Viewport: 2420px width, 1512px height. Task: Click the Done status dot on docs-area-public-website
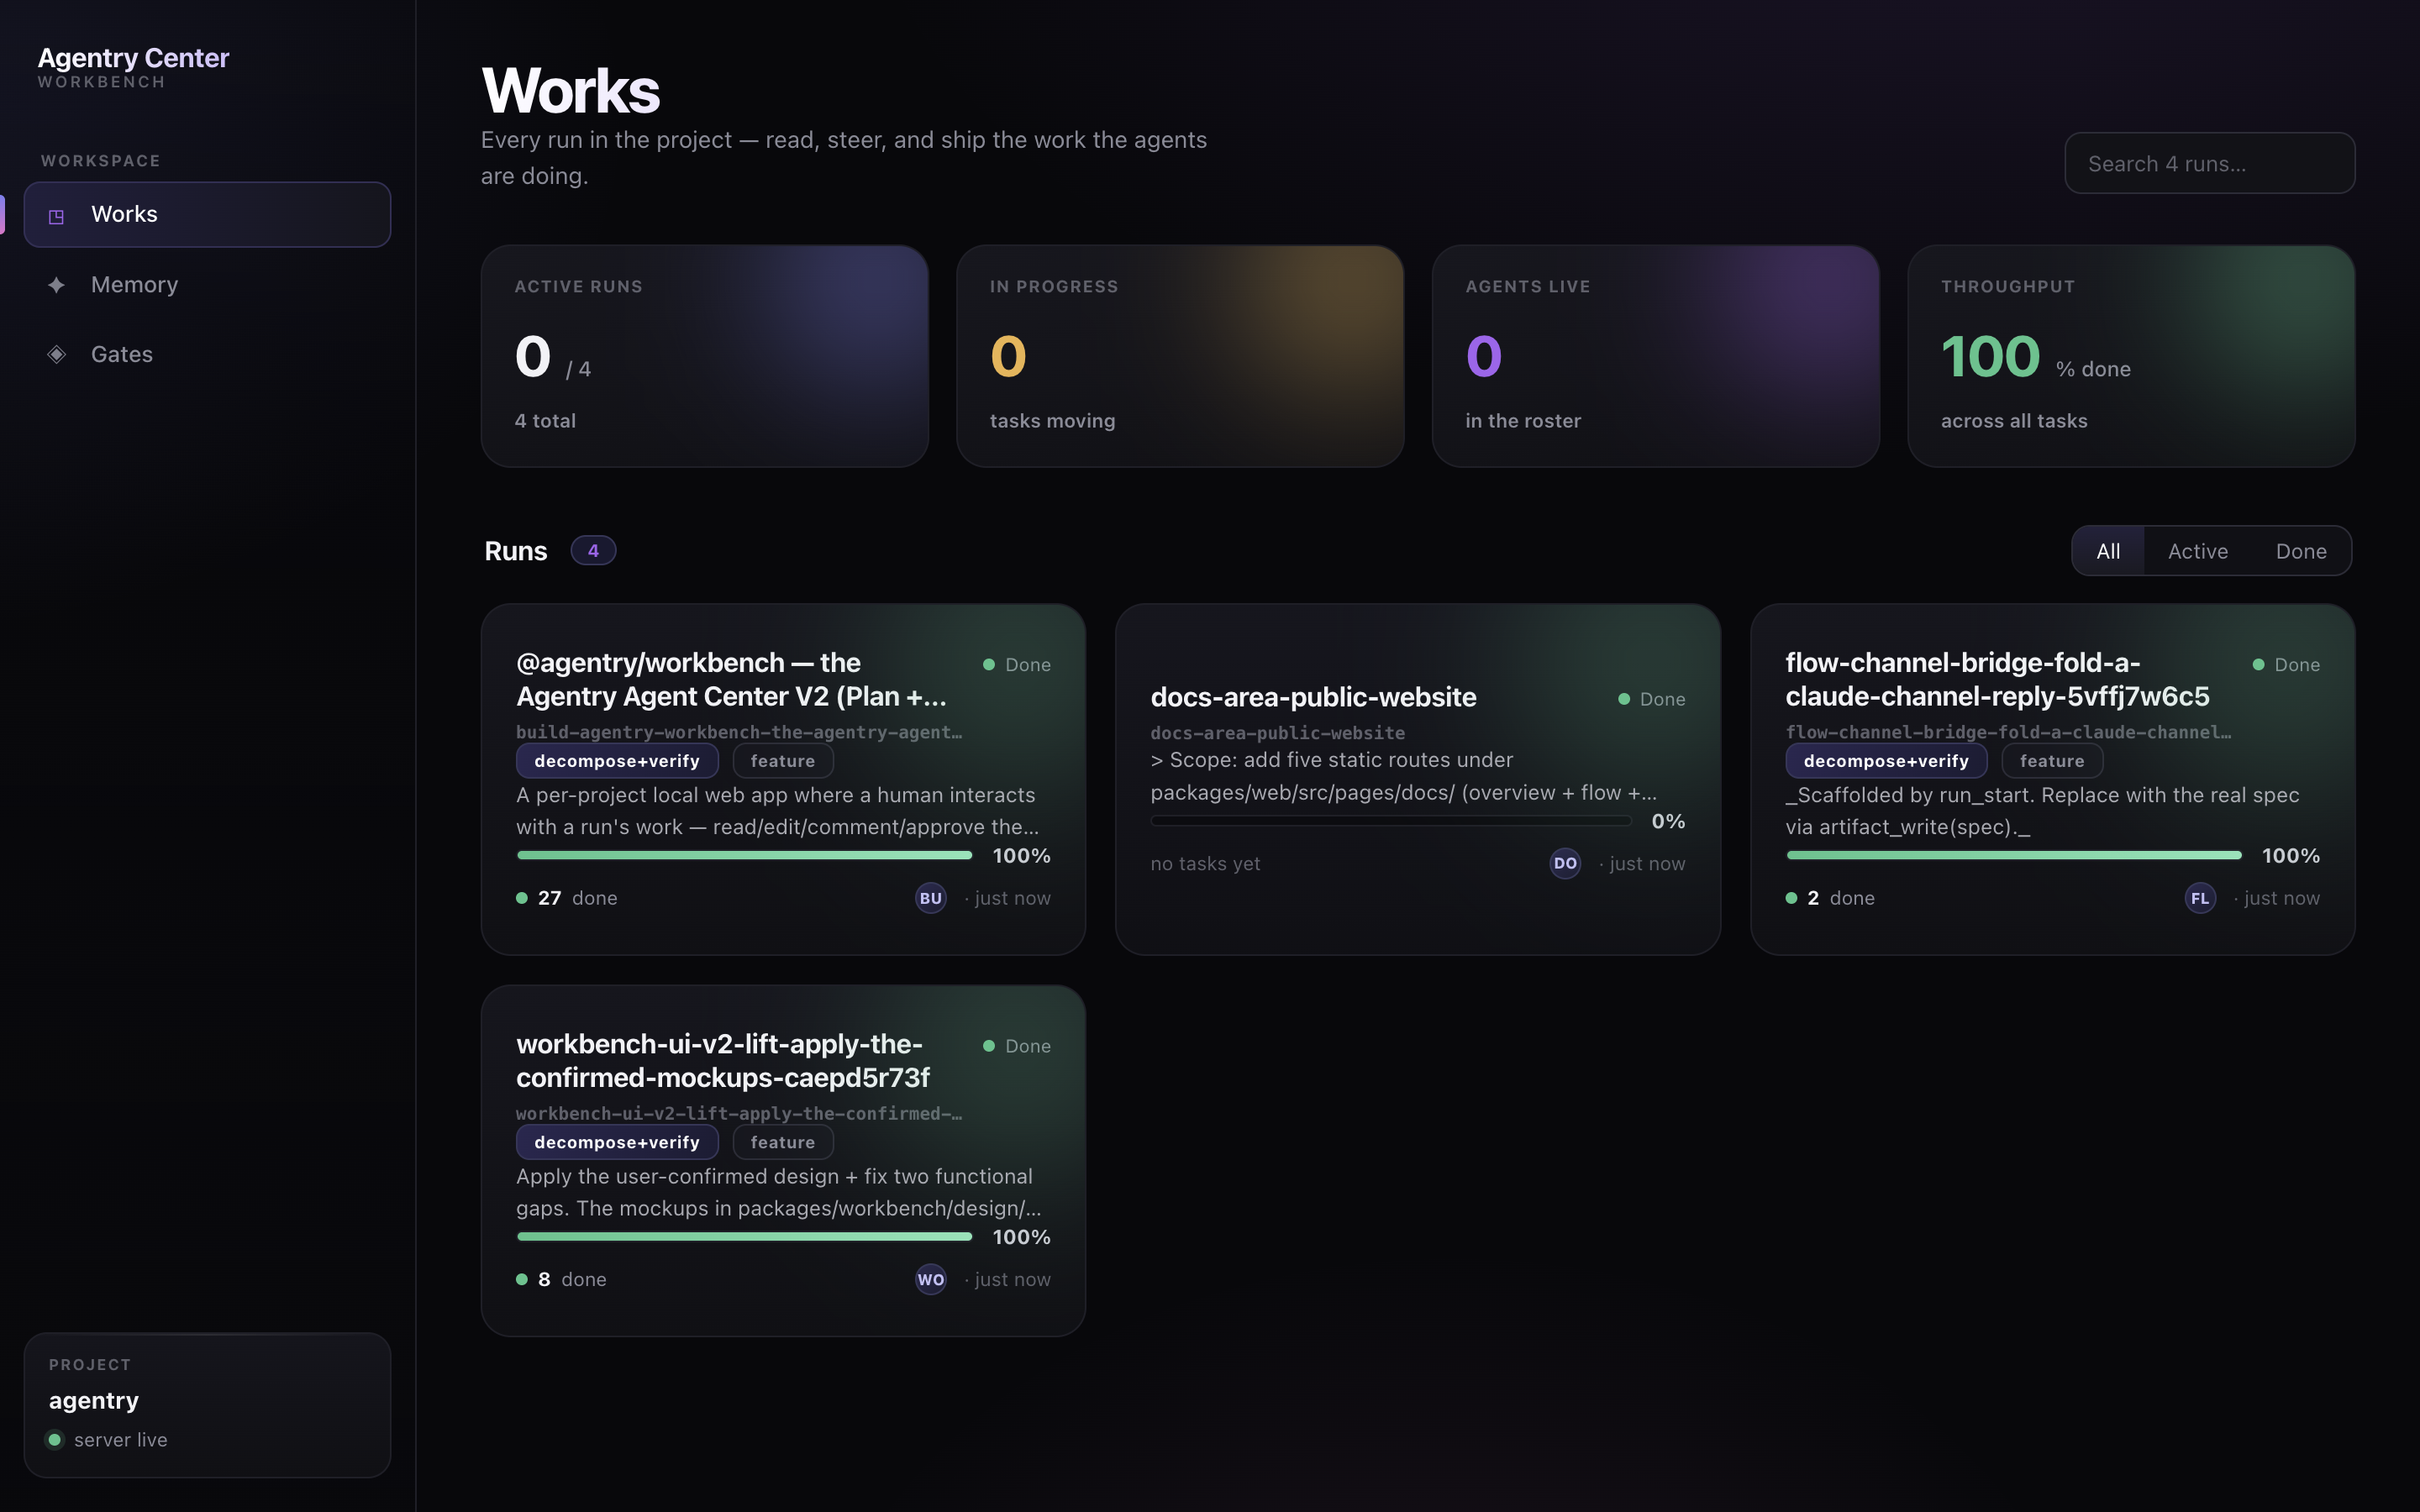[x=1624, y=699]
